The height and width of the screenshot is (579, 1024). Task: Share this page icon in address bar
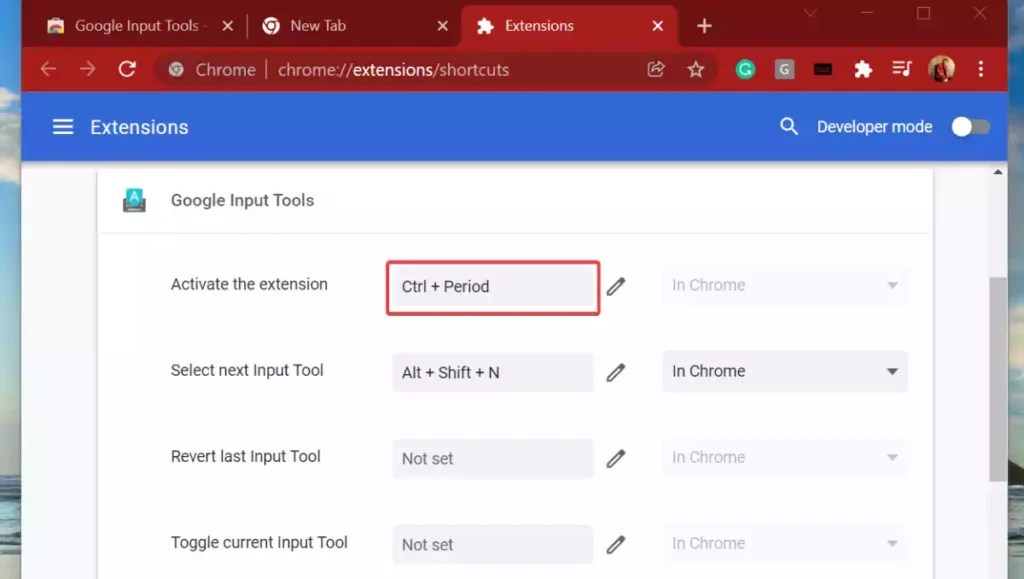[x=656, y=69]
